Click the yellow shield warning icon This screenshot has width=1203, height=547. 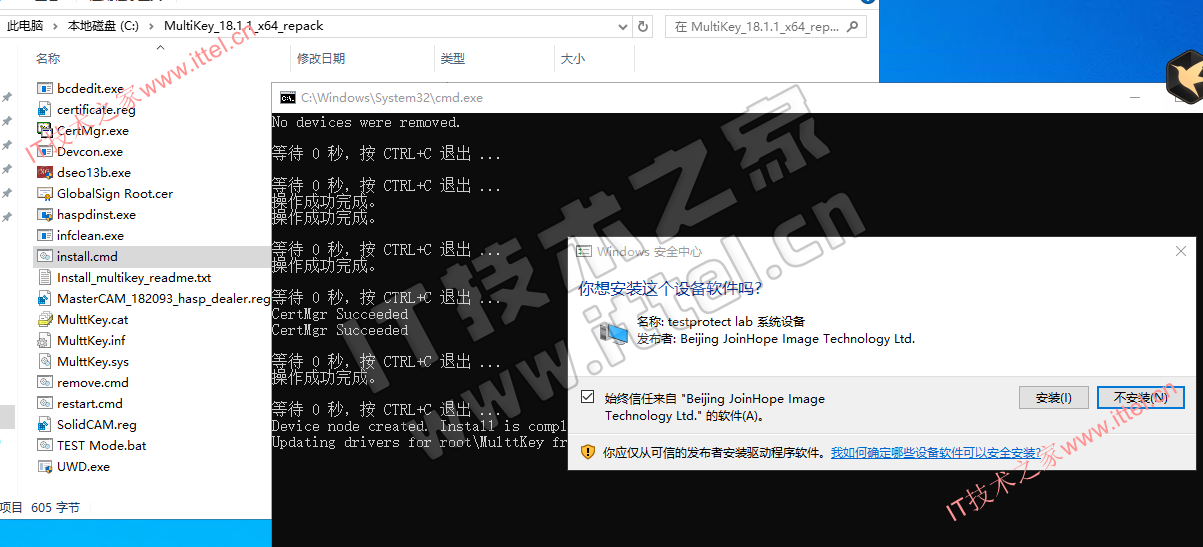(x=588, y=452)
